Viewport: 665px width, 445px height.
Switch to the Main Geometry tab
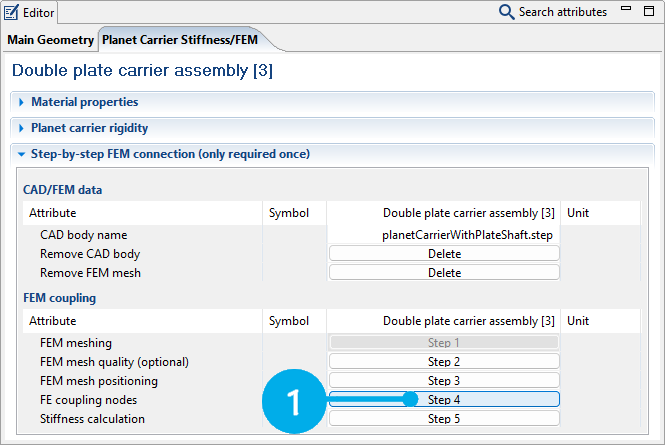pyautogui.click(x=50, y=40)
